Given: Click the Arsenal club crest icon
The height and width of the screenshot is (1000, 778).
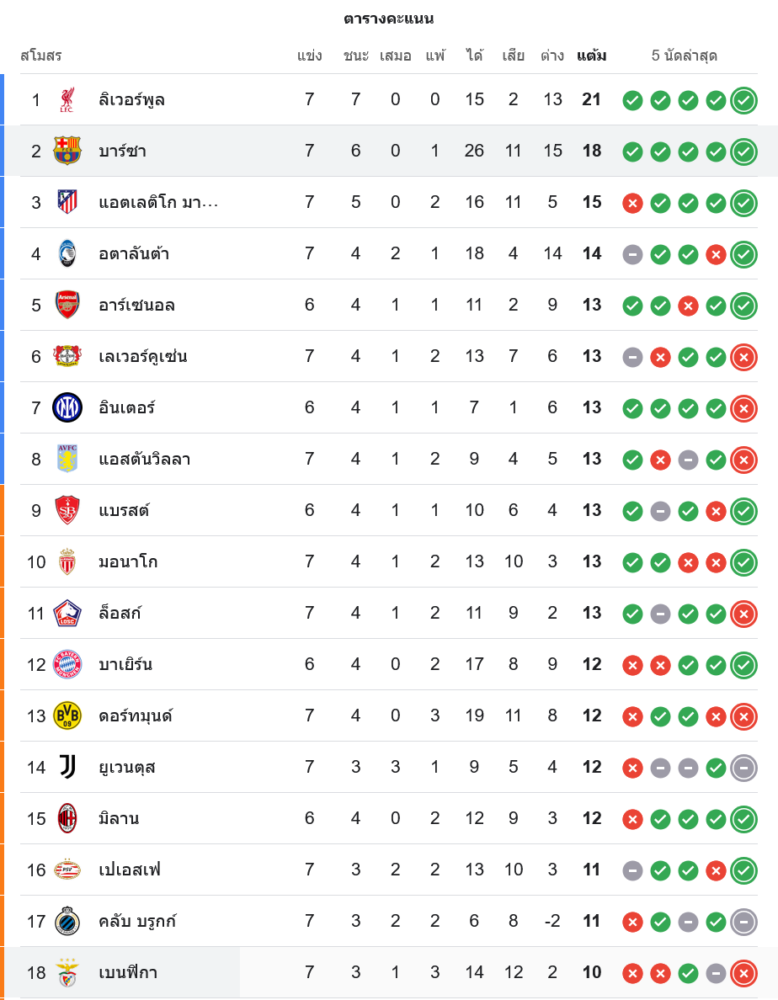Looking at the screenshot, I should [x=67, y=305].
